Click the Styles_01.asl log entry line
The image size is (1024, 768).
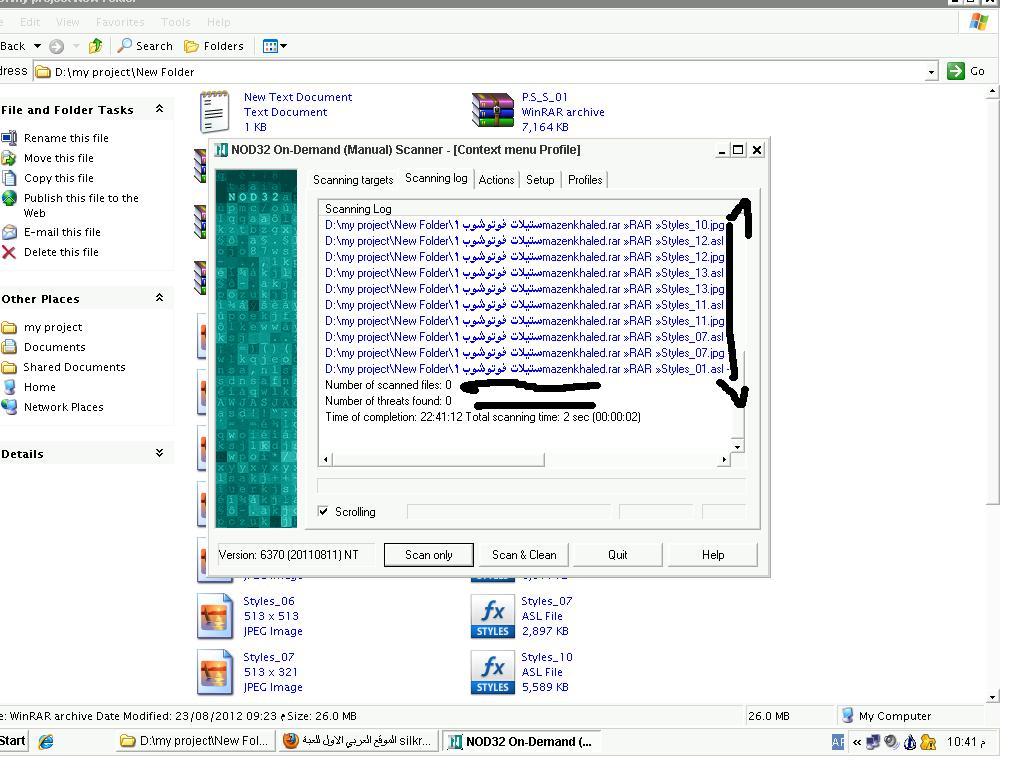pyautogui.click(x=524, y=369)
